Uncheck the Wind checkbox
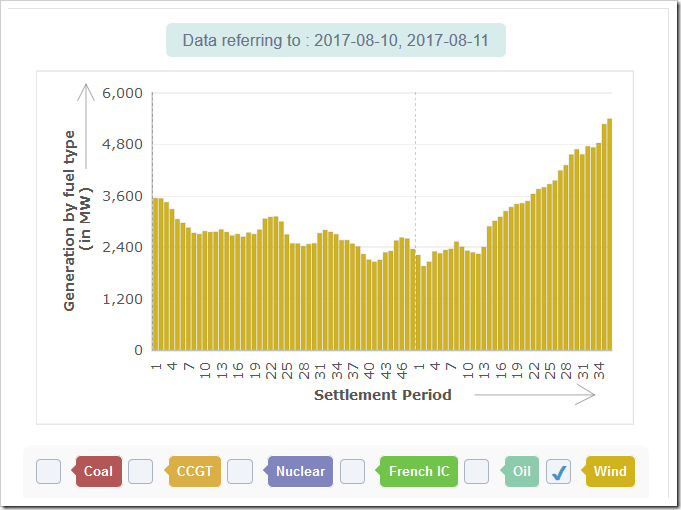The width and height of the screenshot is (681, 510). coord(560,472)
